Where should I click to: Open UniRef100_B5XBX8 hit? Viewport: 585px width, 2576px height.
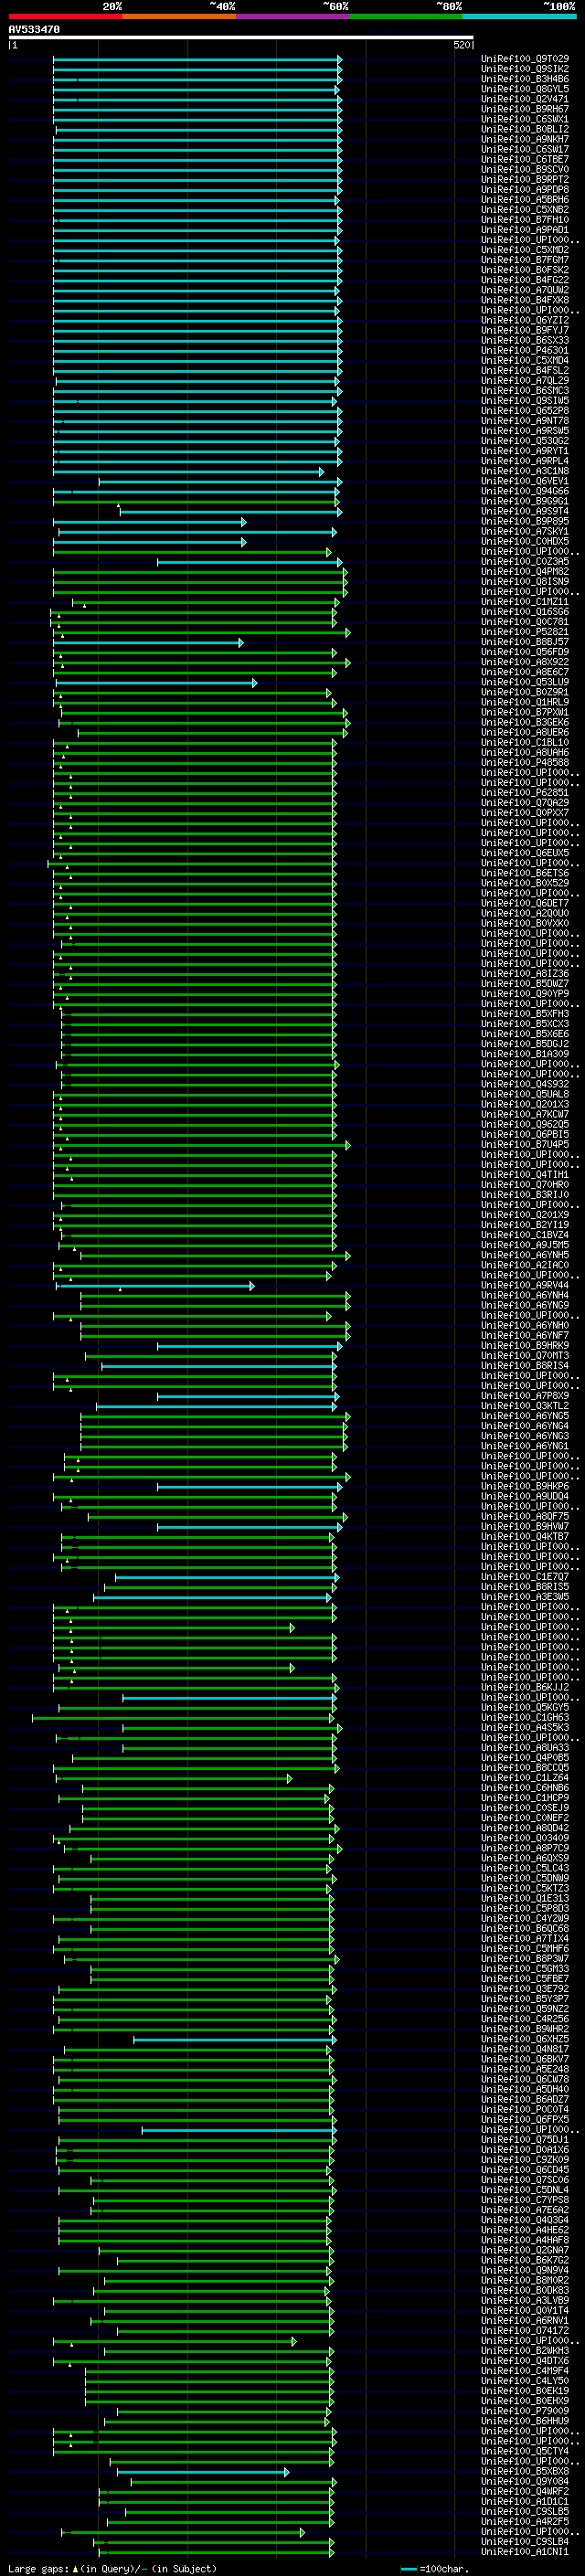click(525, 2471)
